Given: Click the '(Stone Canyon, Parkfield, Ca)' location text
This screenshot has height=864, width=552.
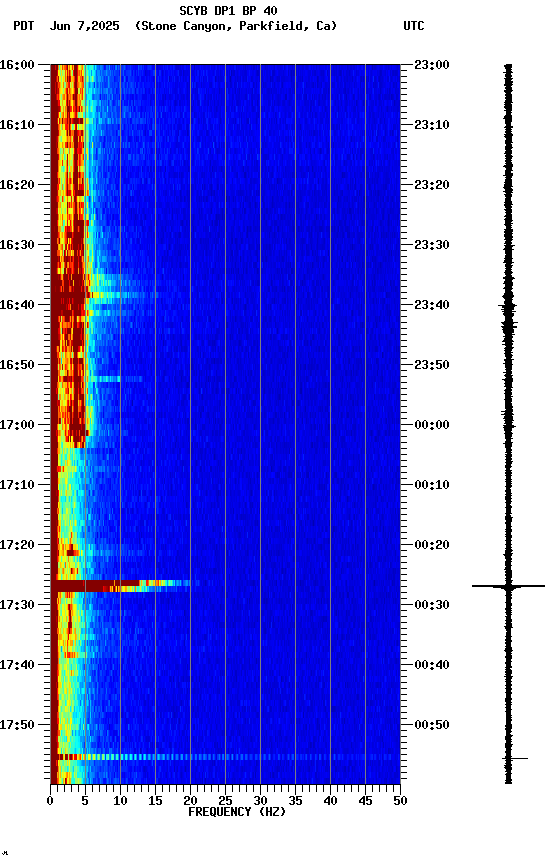Looking at the screenshot, I should (x=236, y=26).
